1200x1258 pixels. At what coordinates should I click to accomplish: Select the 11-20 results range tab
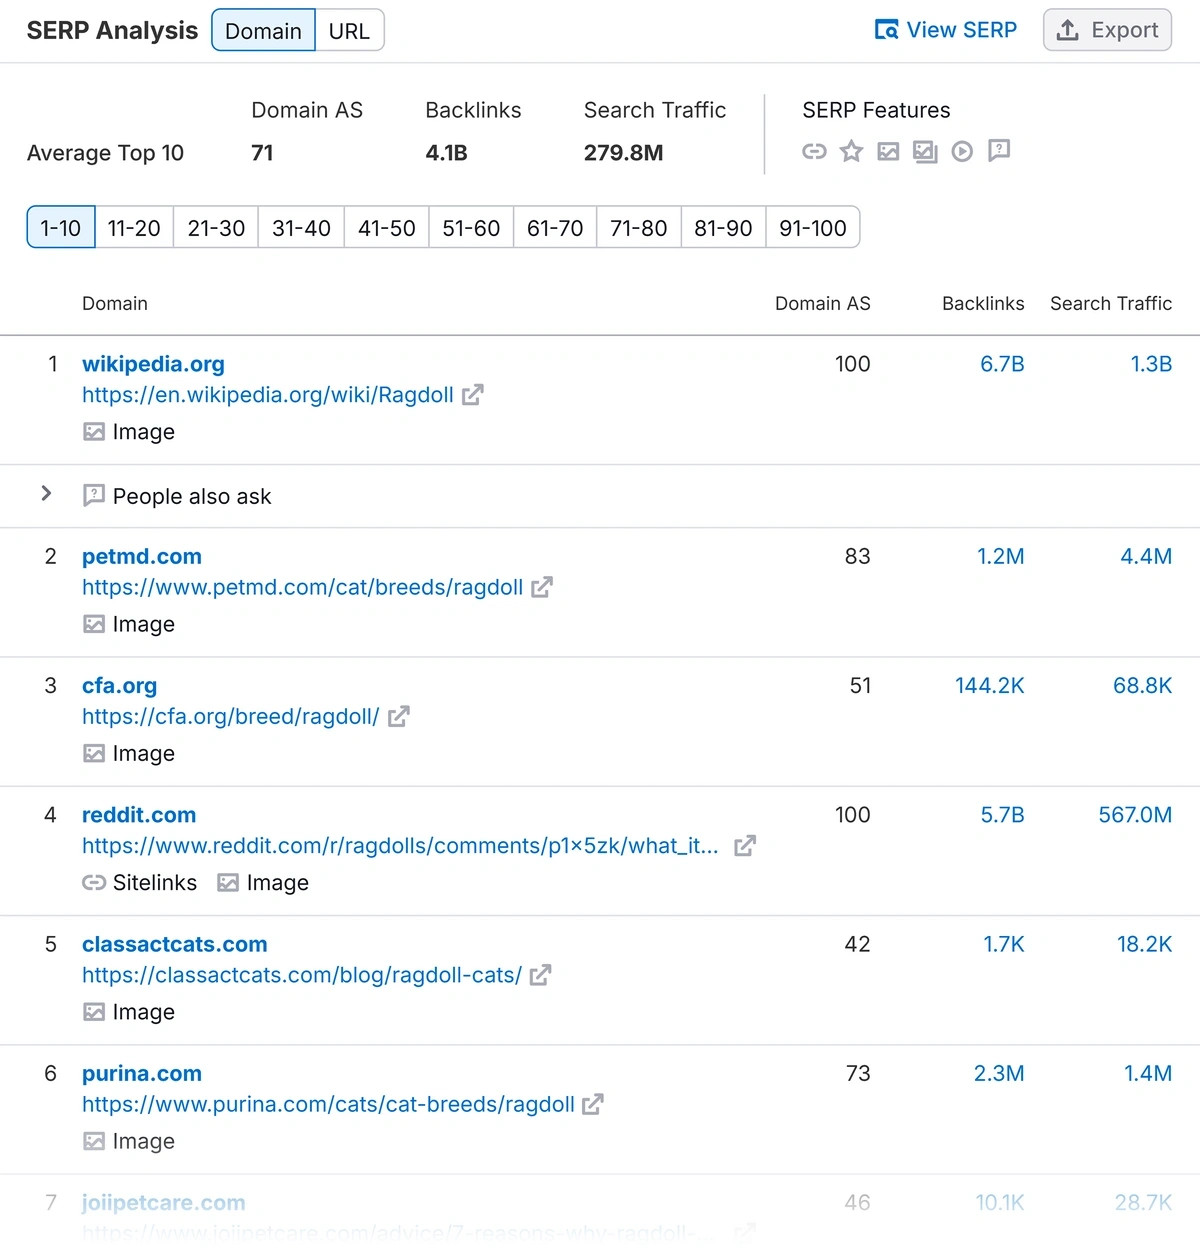(x=134, y=228)
